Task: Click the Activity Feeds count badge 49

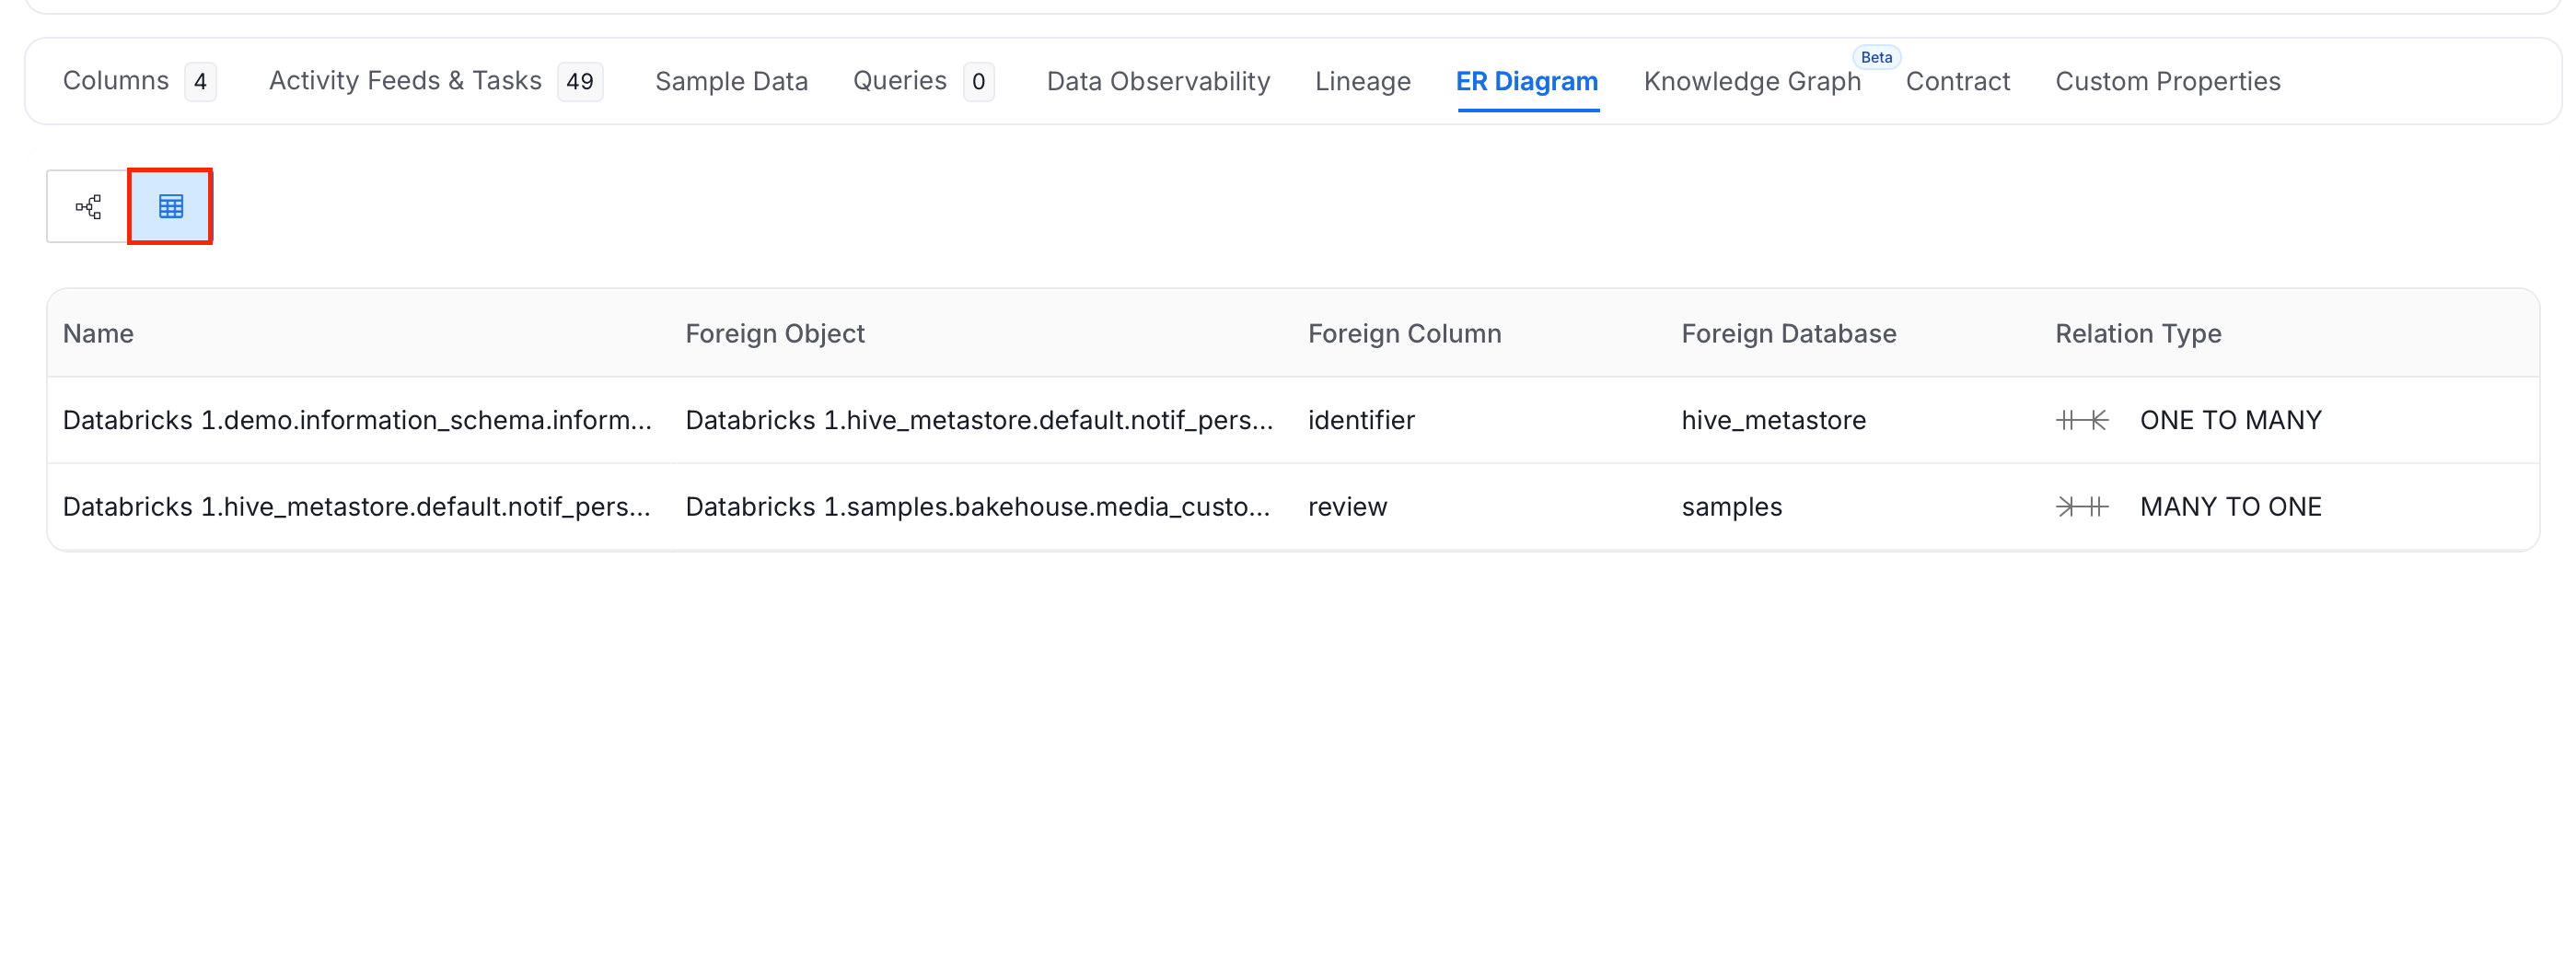Action: pyautogui.click(x=580, y=81)
